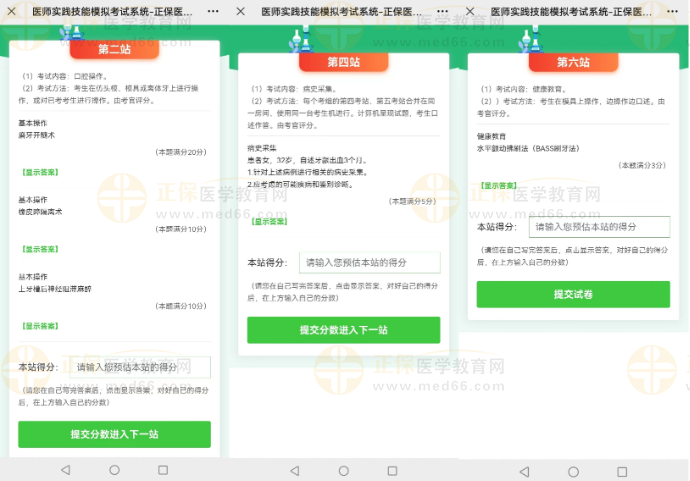The image size is (690, 481).
Task: Tap the home circle under the 第二站 screen
Action: click(114, 469)
